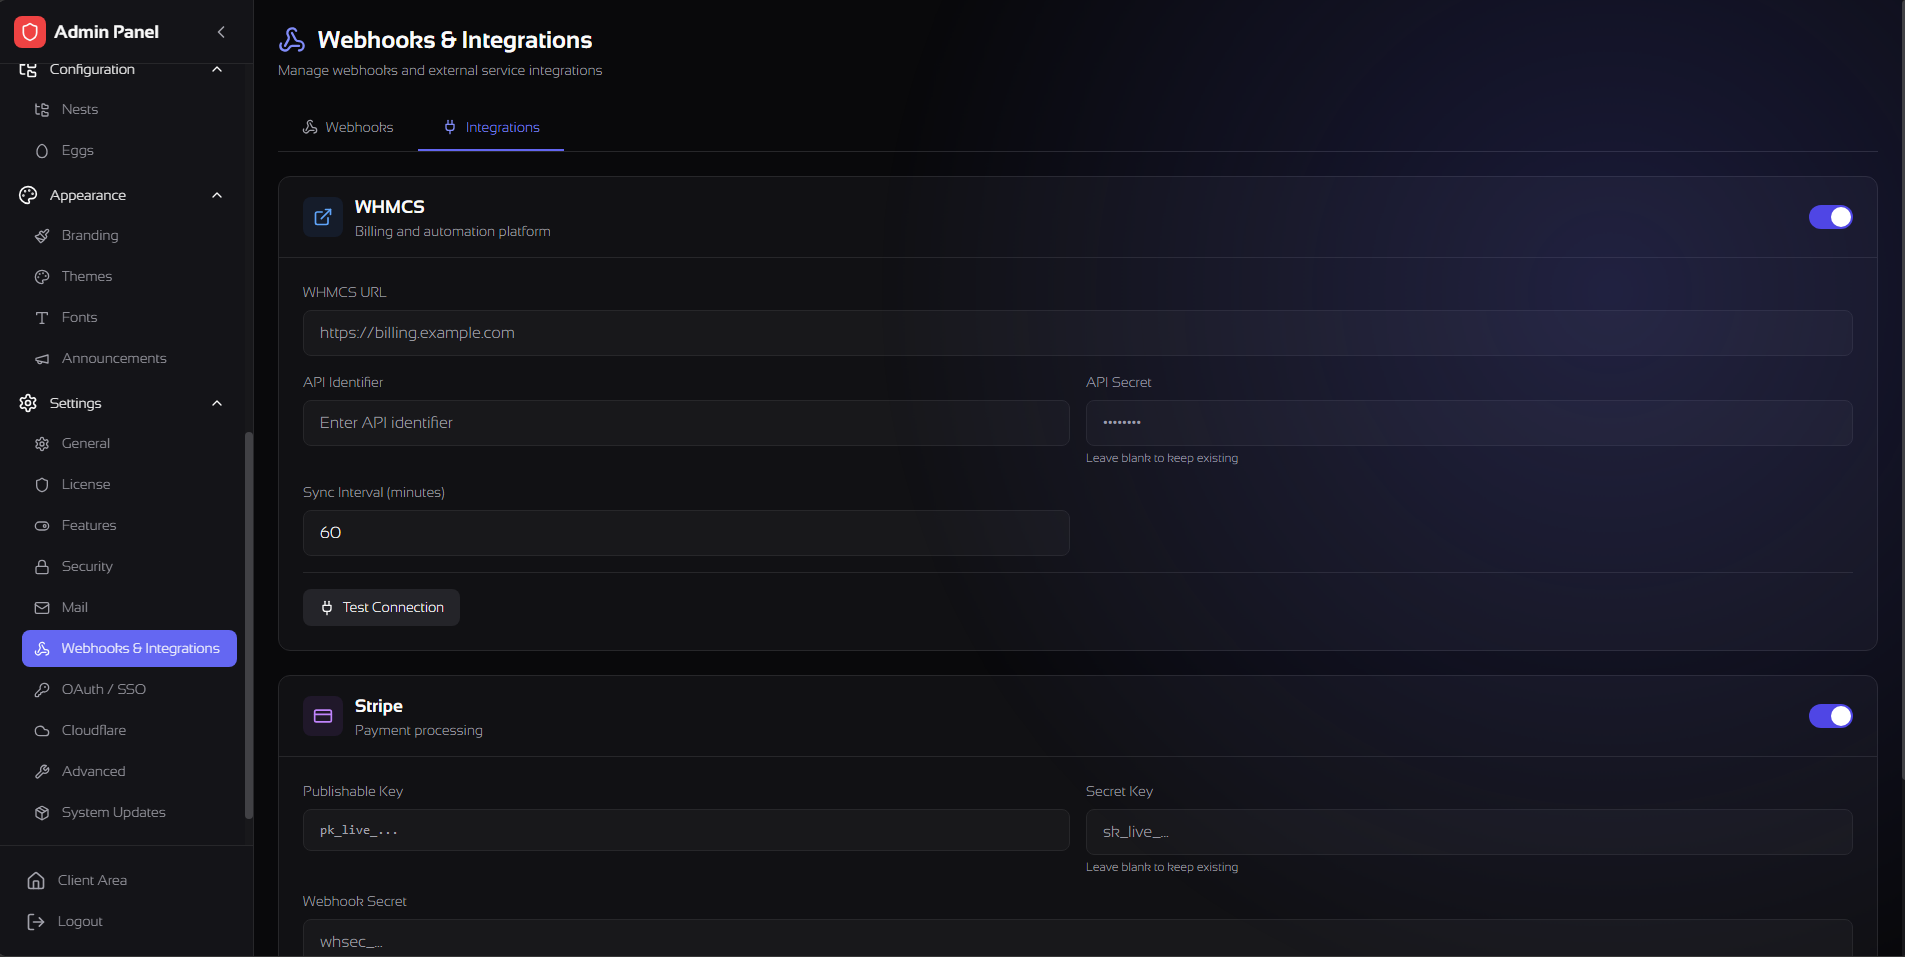Click the Stripe Publishable Key field
Image resolution: width=1905 pixels, height=957 pixels.
pyautogui.click(x=686, y=830)
